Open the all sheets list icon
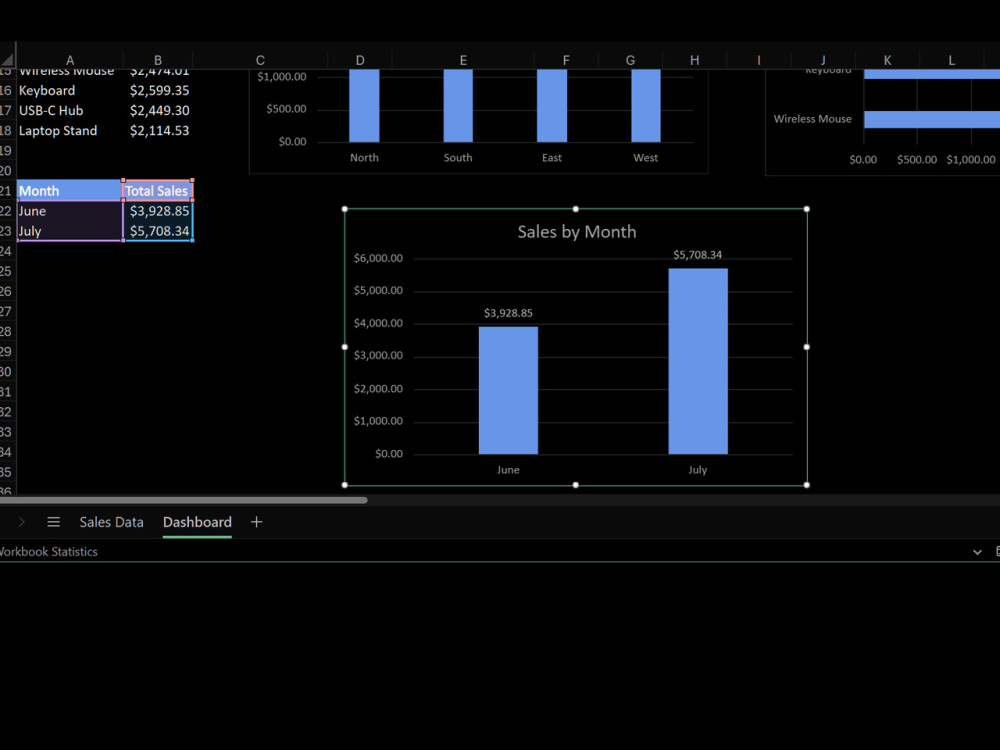 54,522
